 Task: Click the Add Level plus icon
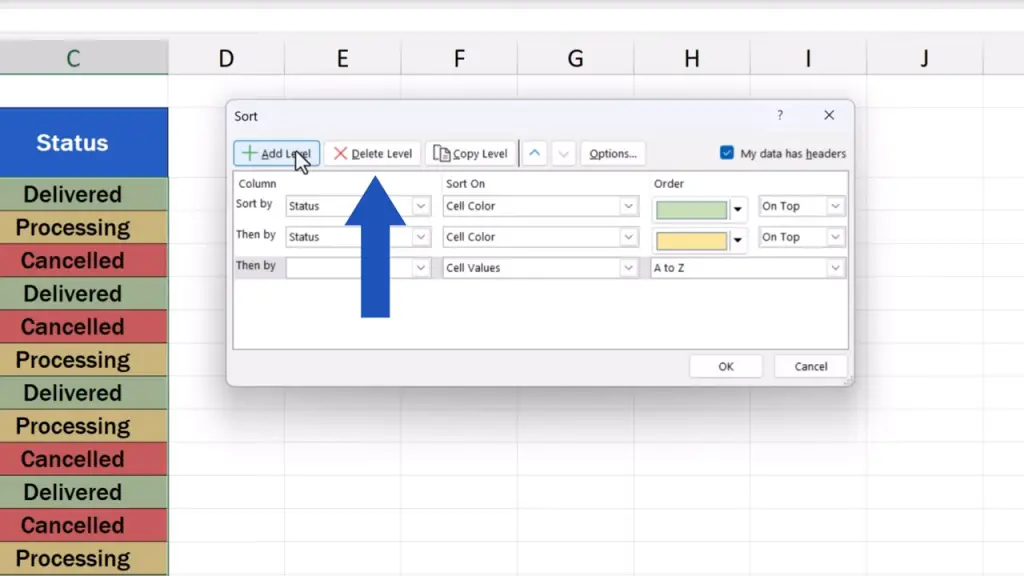pos(250,154)
